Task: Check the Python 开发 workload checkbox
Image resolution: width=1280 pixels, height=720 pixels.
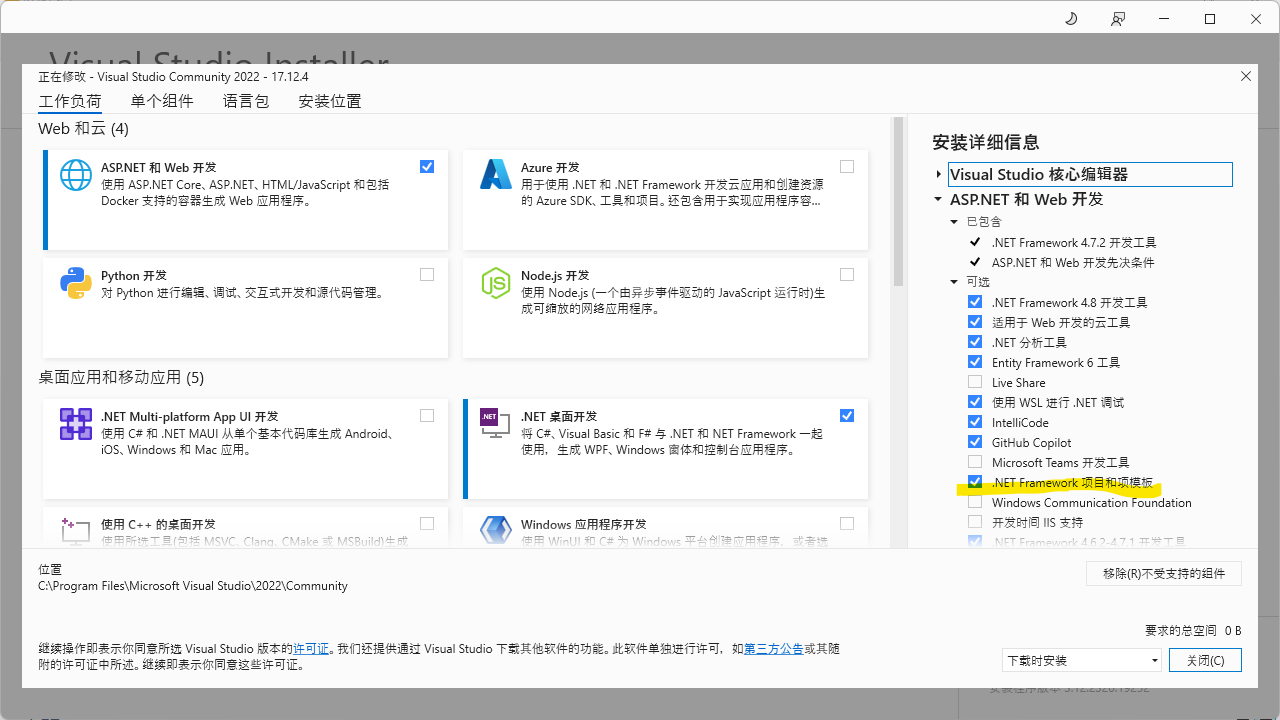Action: [x=427, y=274]
